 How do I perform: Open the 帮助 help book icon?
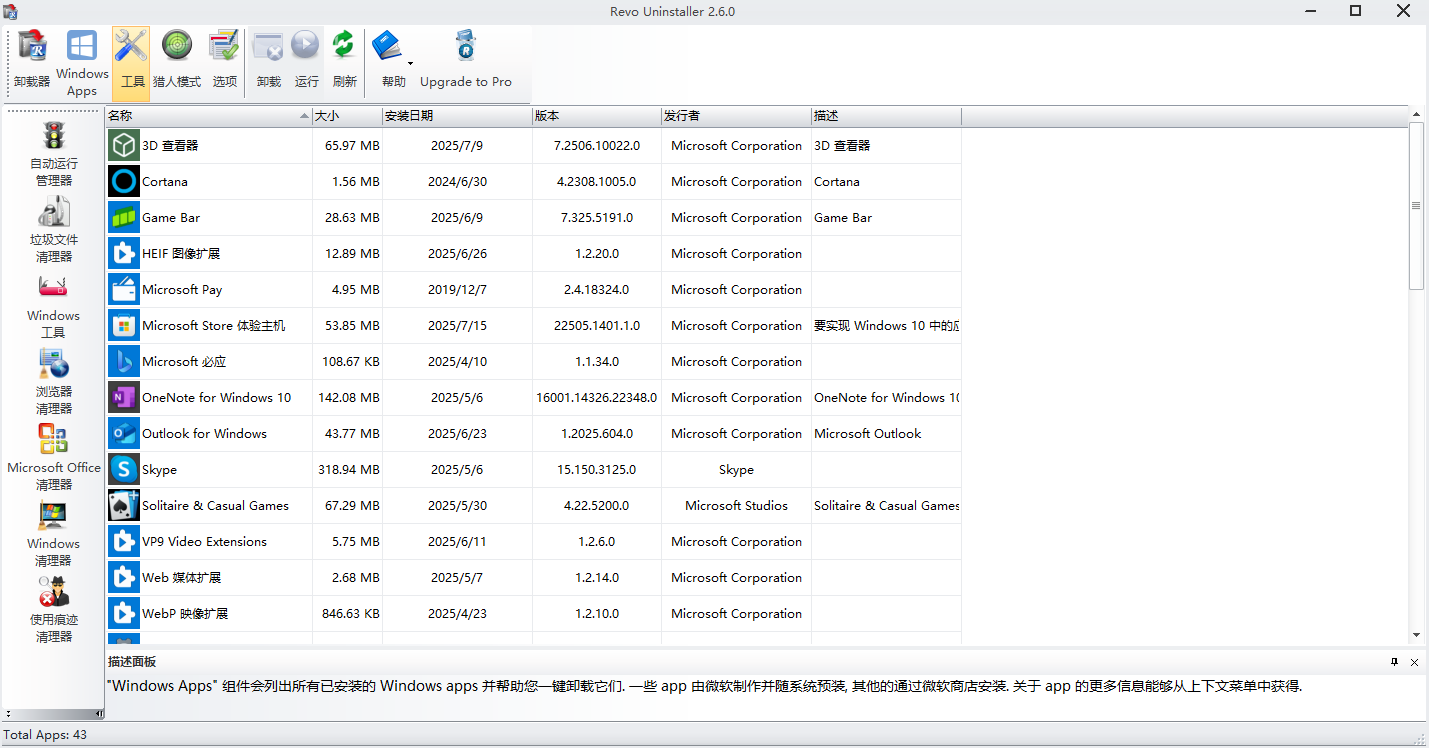pos(387,46)
